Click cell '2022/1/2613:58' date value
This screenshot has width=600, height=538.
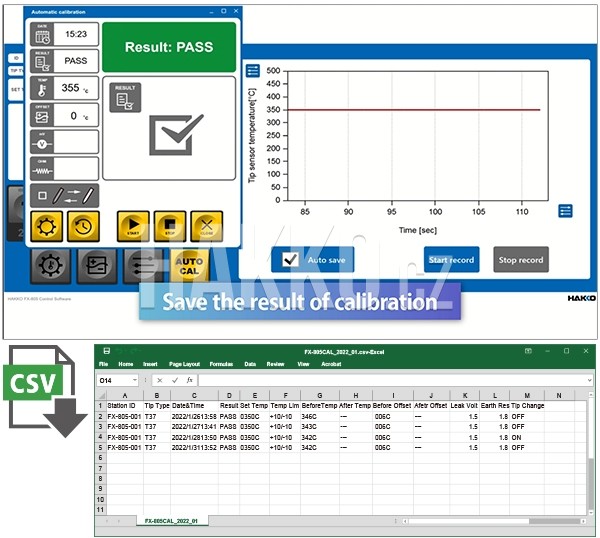tap(194, 416)
